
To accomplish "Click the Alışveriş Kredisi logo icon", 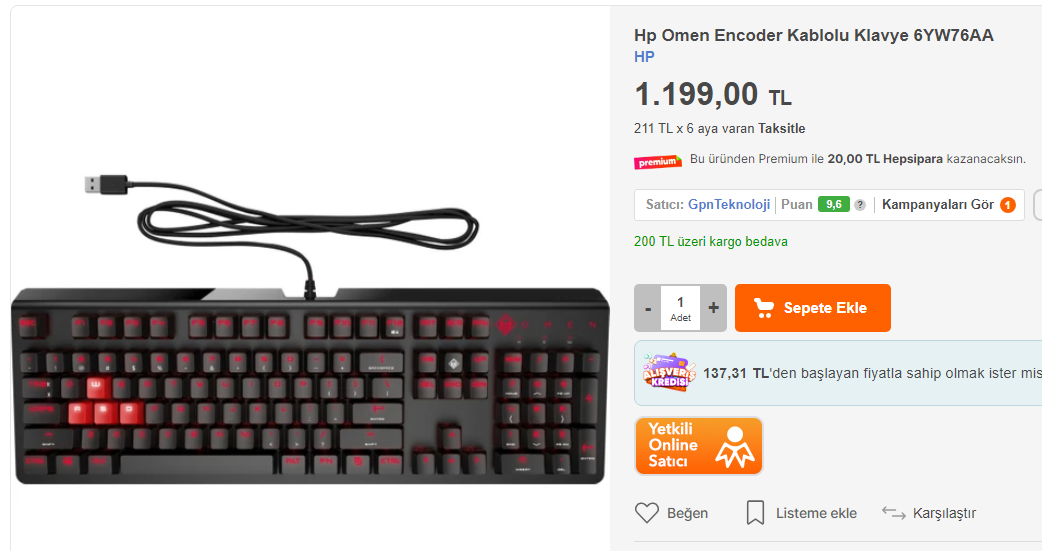I will click(669, 372).
